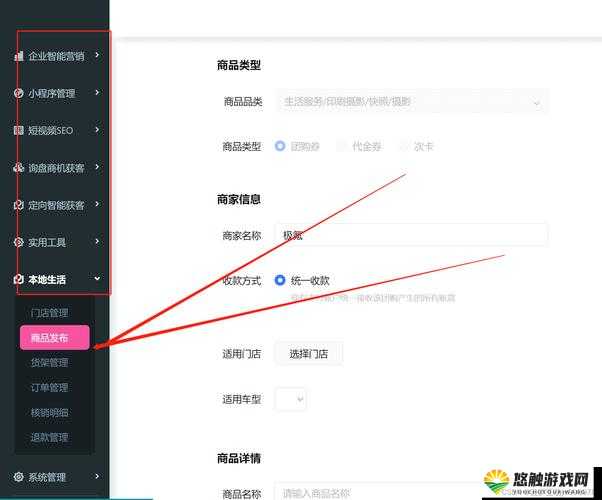Click the 定向智能获客 sidebar icon

tap(18, 205)
